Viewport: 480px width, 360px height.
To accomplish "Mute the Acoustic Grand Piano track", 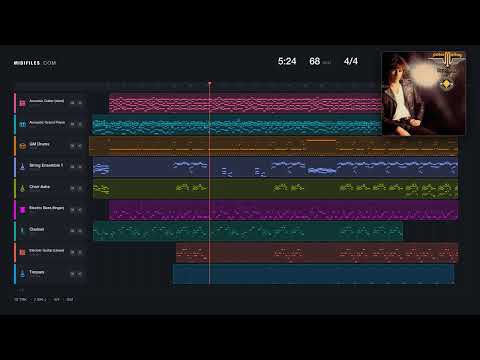I will click(72, 124).
